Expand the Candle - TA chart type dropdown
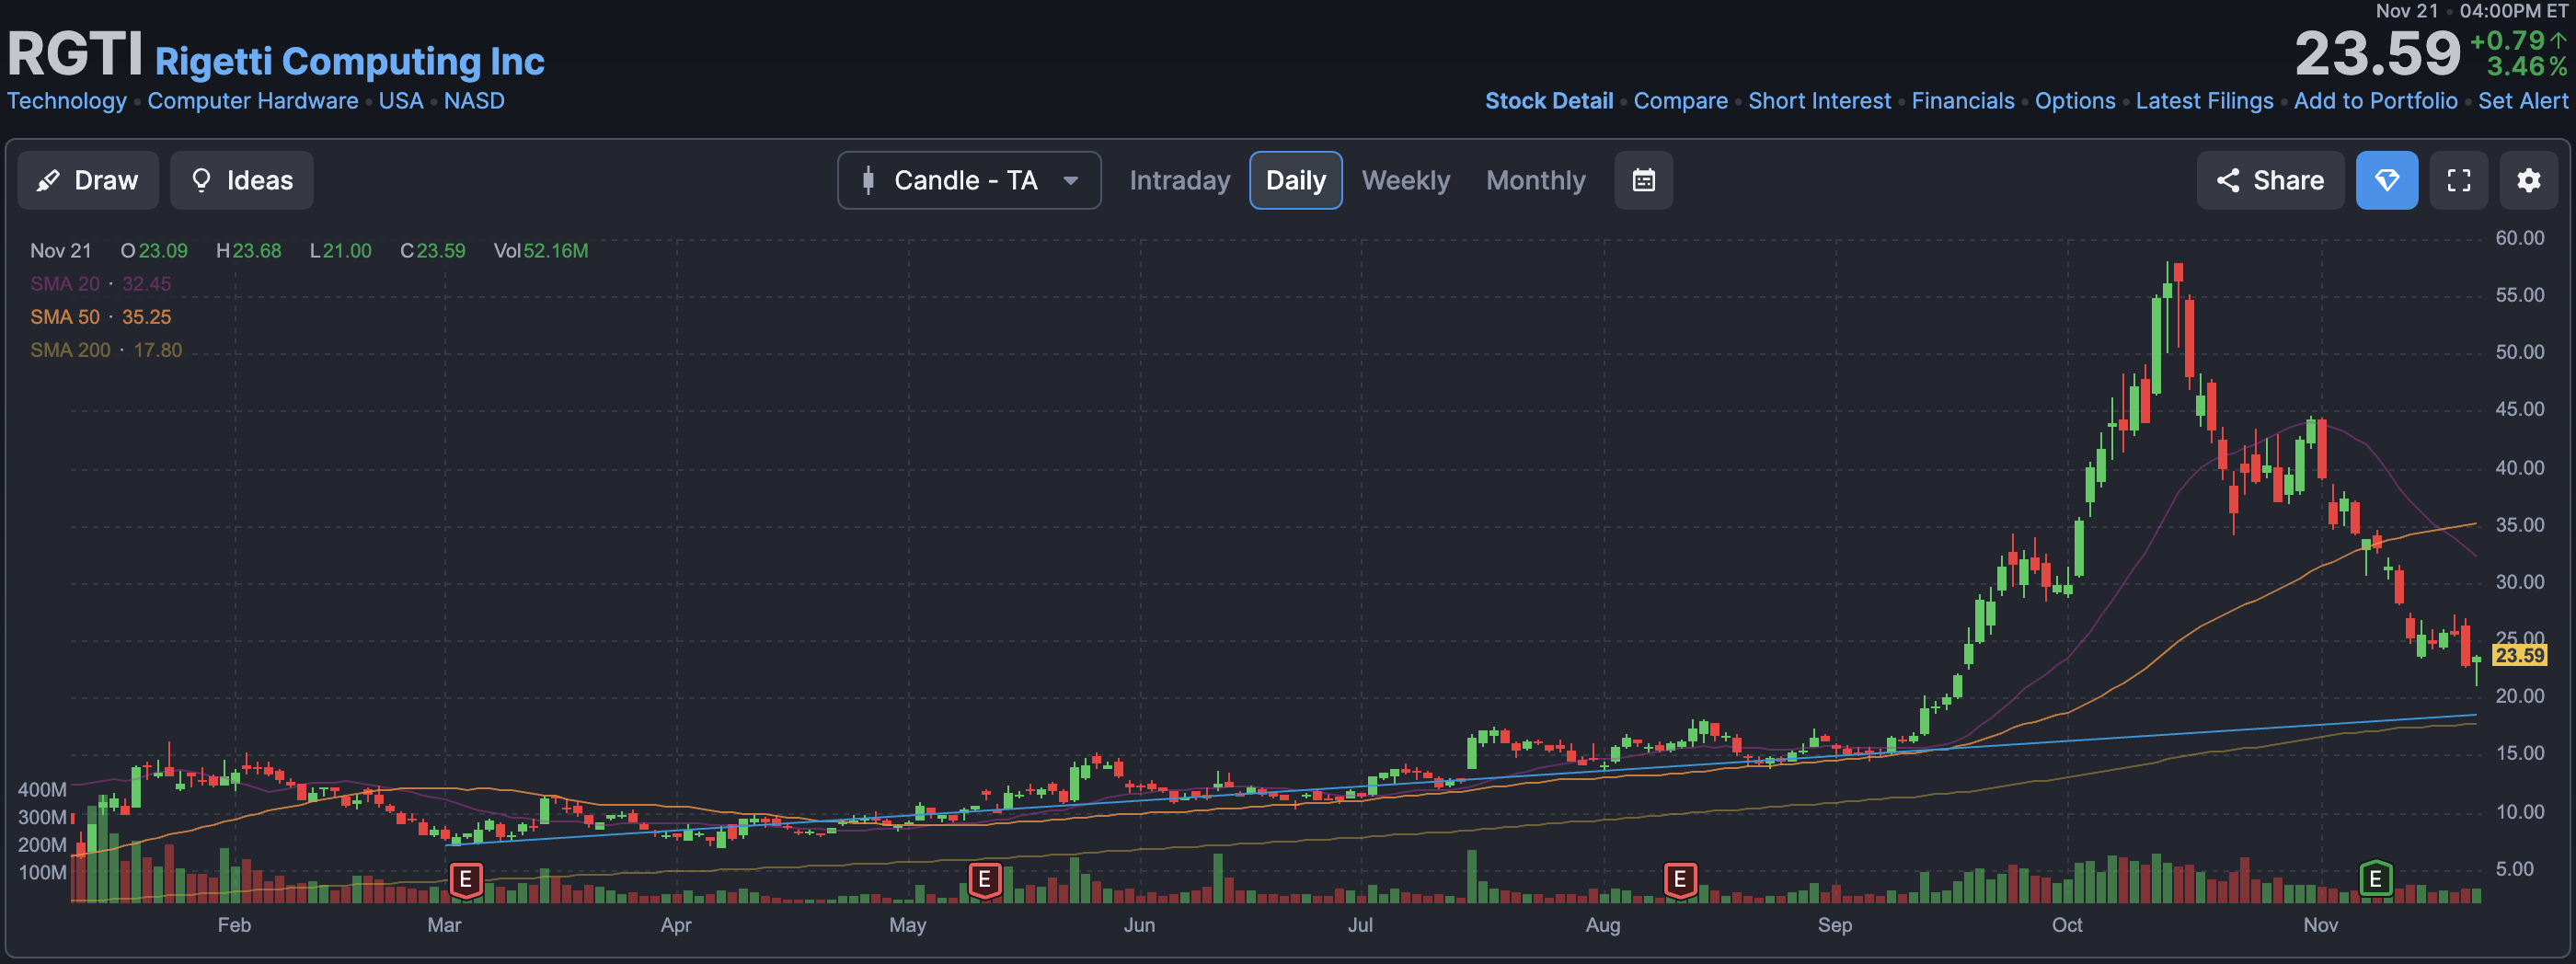The width and height of the screenshot is (2576, 964). click(969, 180)
